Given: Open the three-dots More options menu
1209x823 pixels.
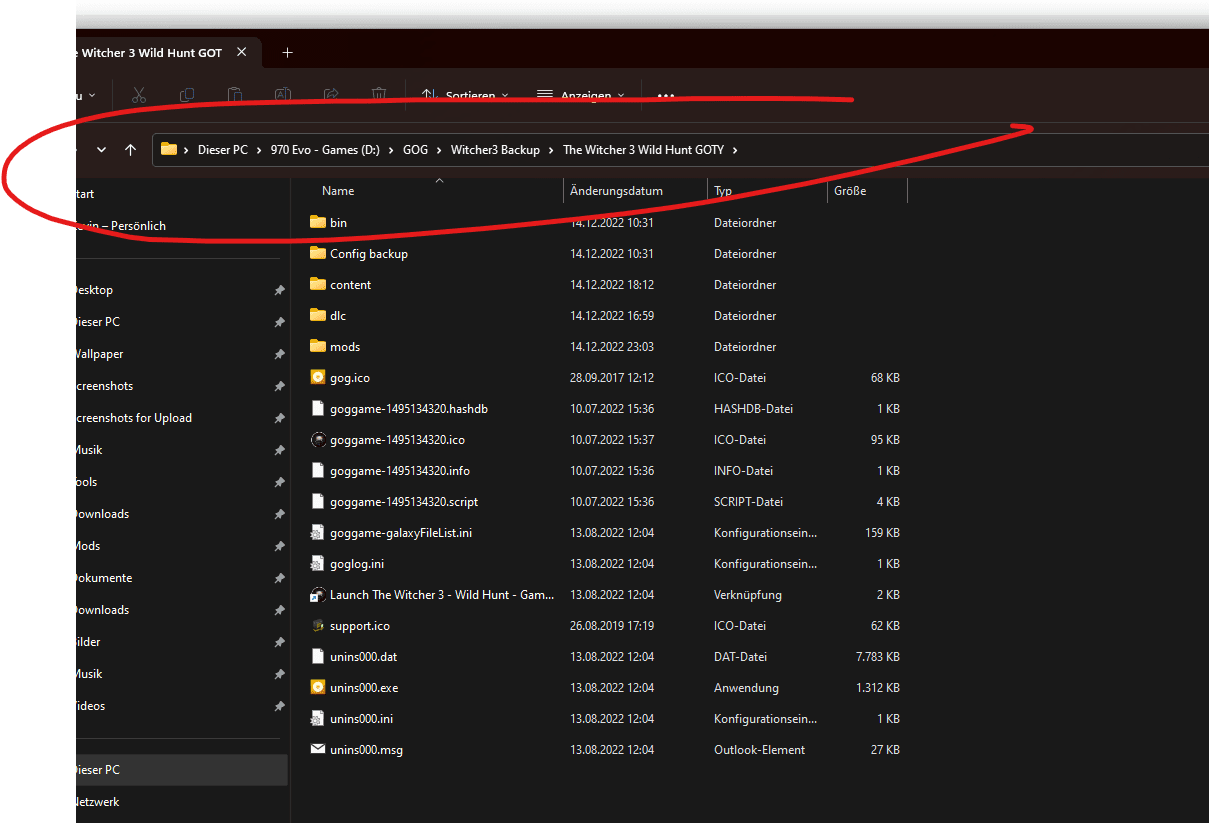Looking at the screenshot, I should point(666,96).
